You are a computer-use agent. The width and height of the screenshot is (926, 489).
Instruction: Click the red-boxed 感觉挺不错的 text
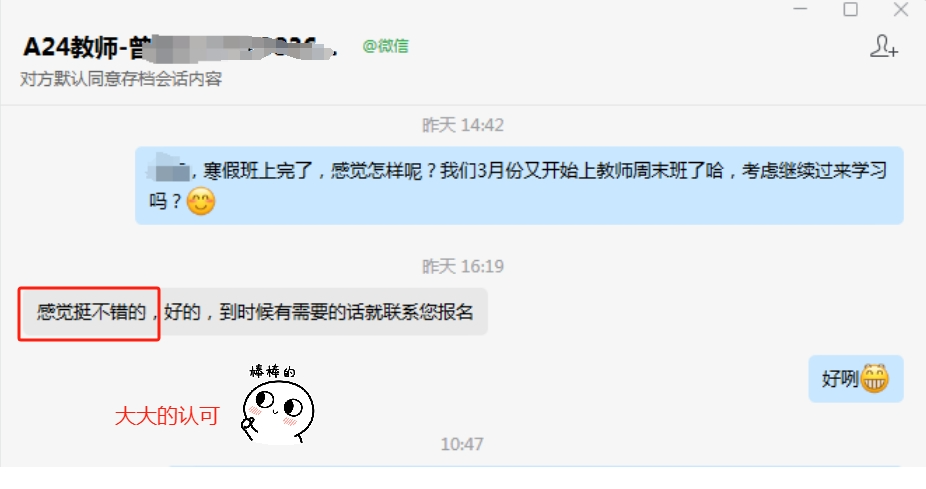(x=92, y=312)
